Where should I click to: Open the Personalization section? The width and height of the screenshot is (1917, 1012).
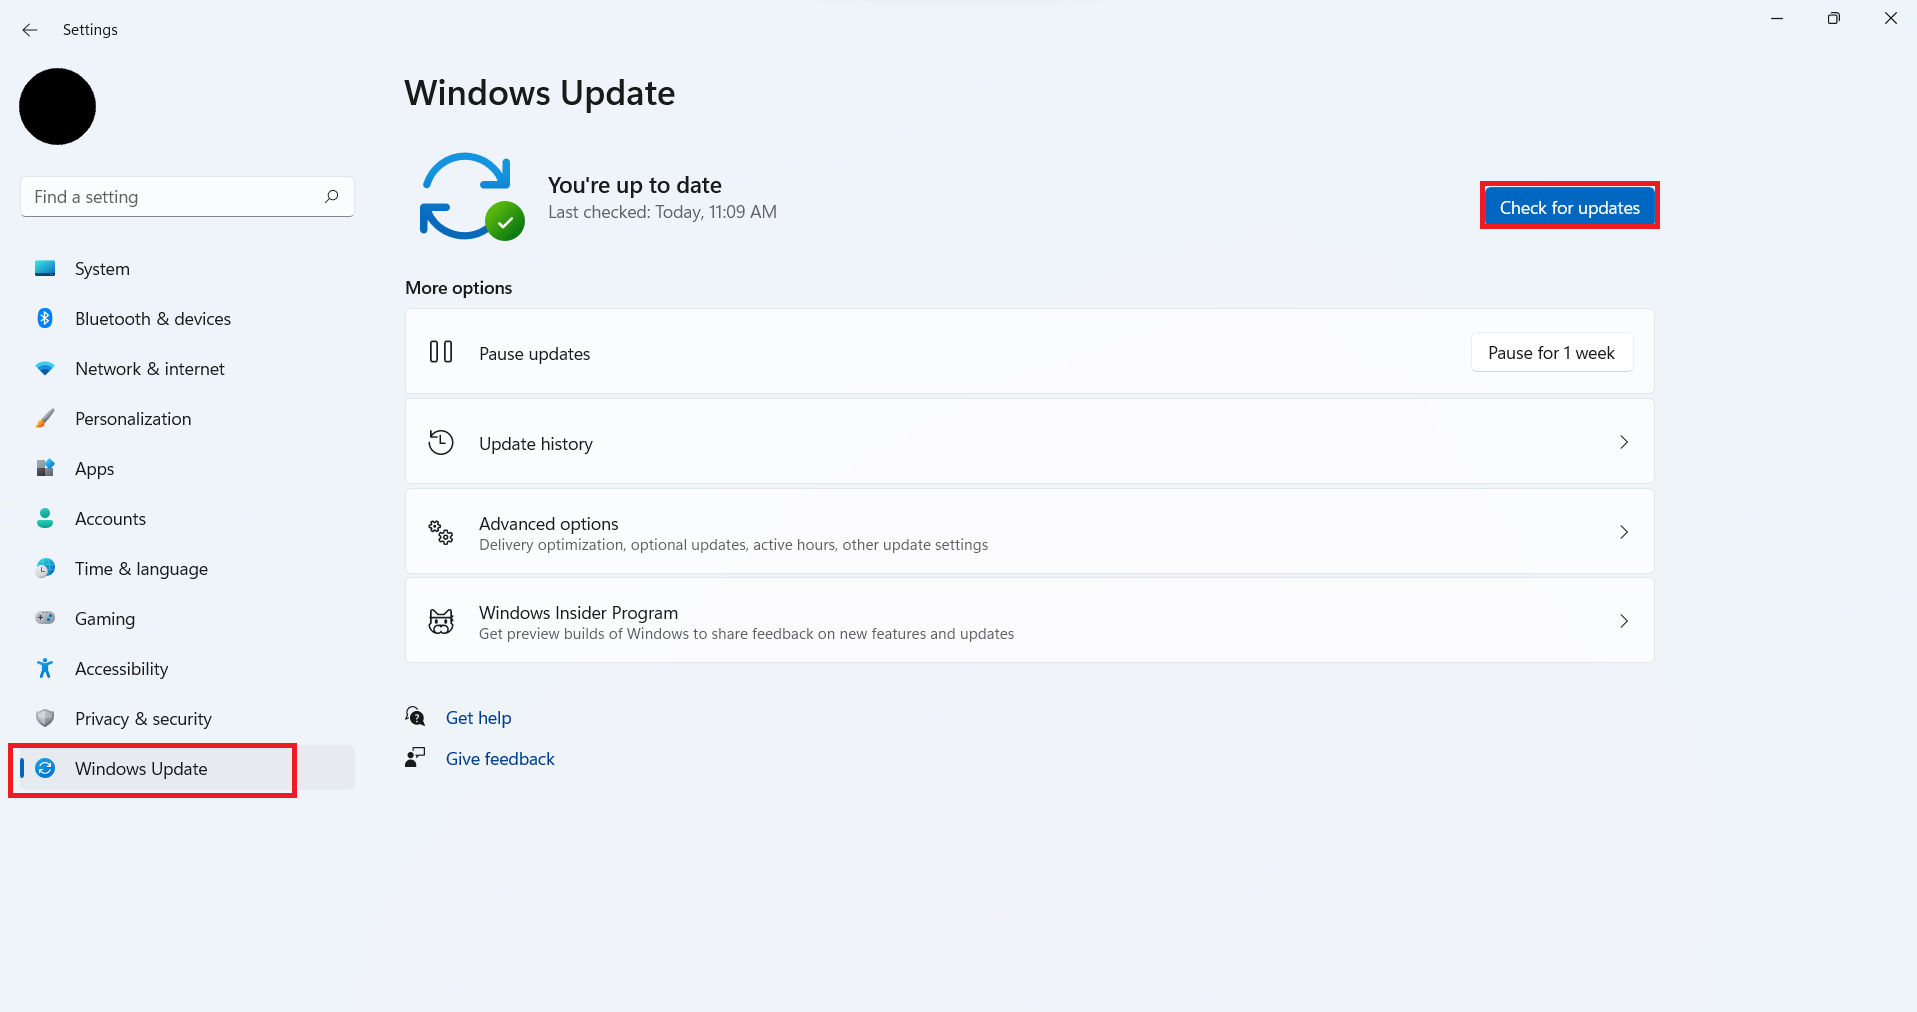tap(187, 418)
